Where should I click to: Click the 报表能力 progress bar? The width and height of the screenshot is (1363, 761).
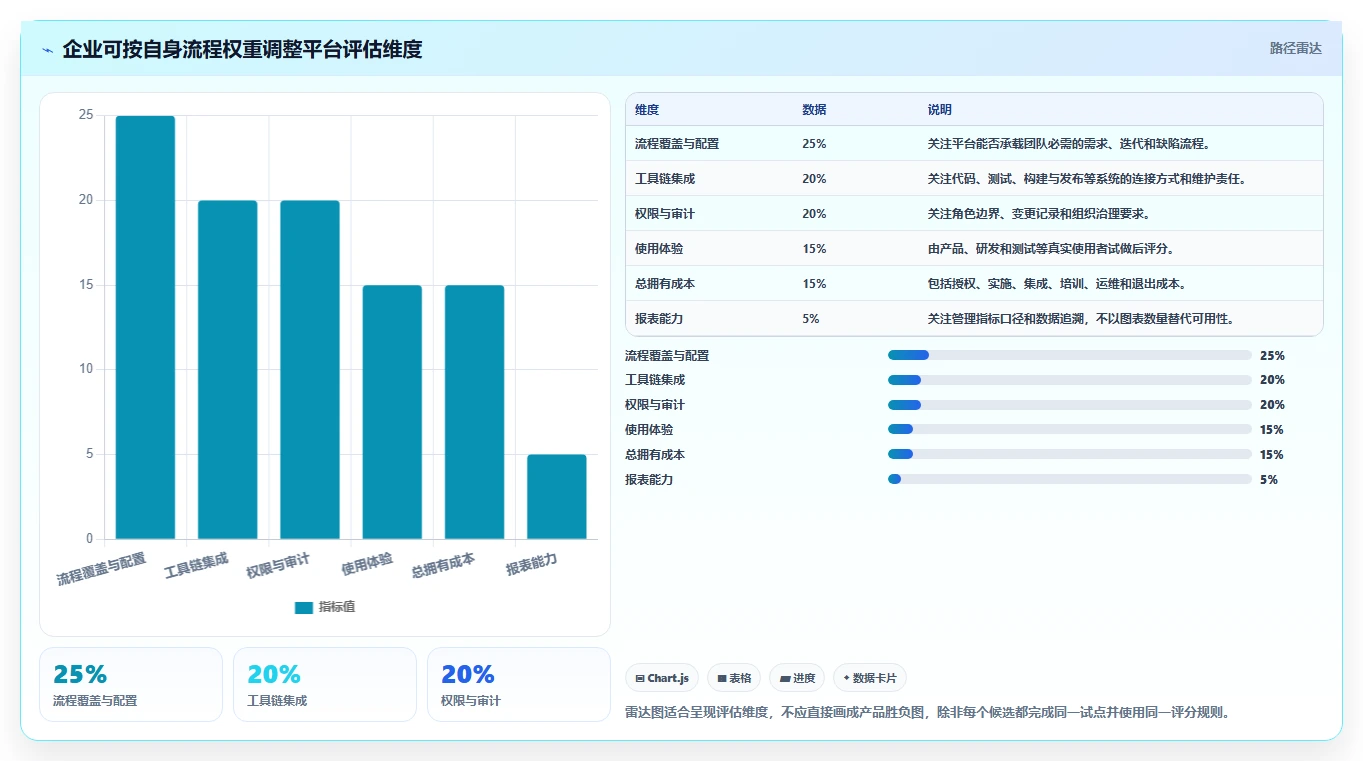point(1070,480)
